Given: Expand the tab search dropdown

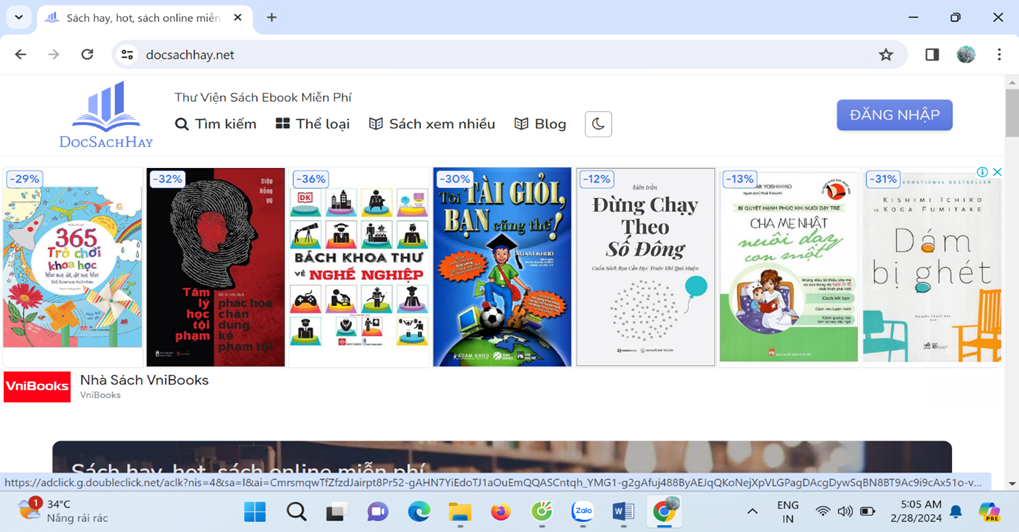Looking at the screenshot, I should point(18,17).
